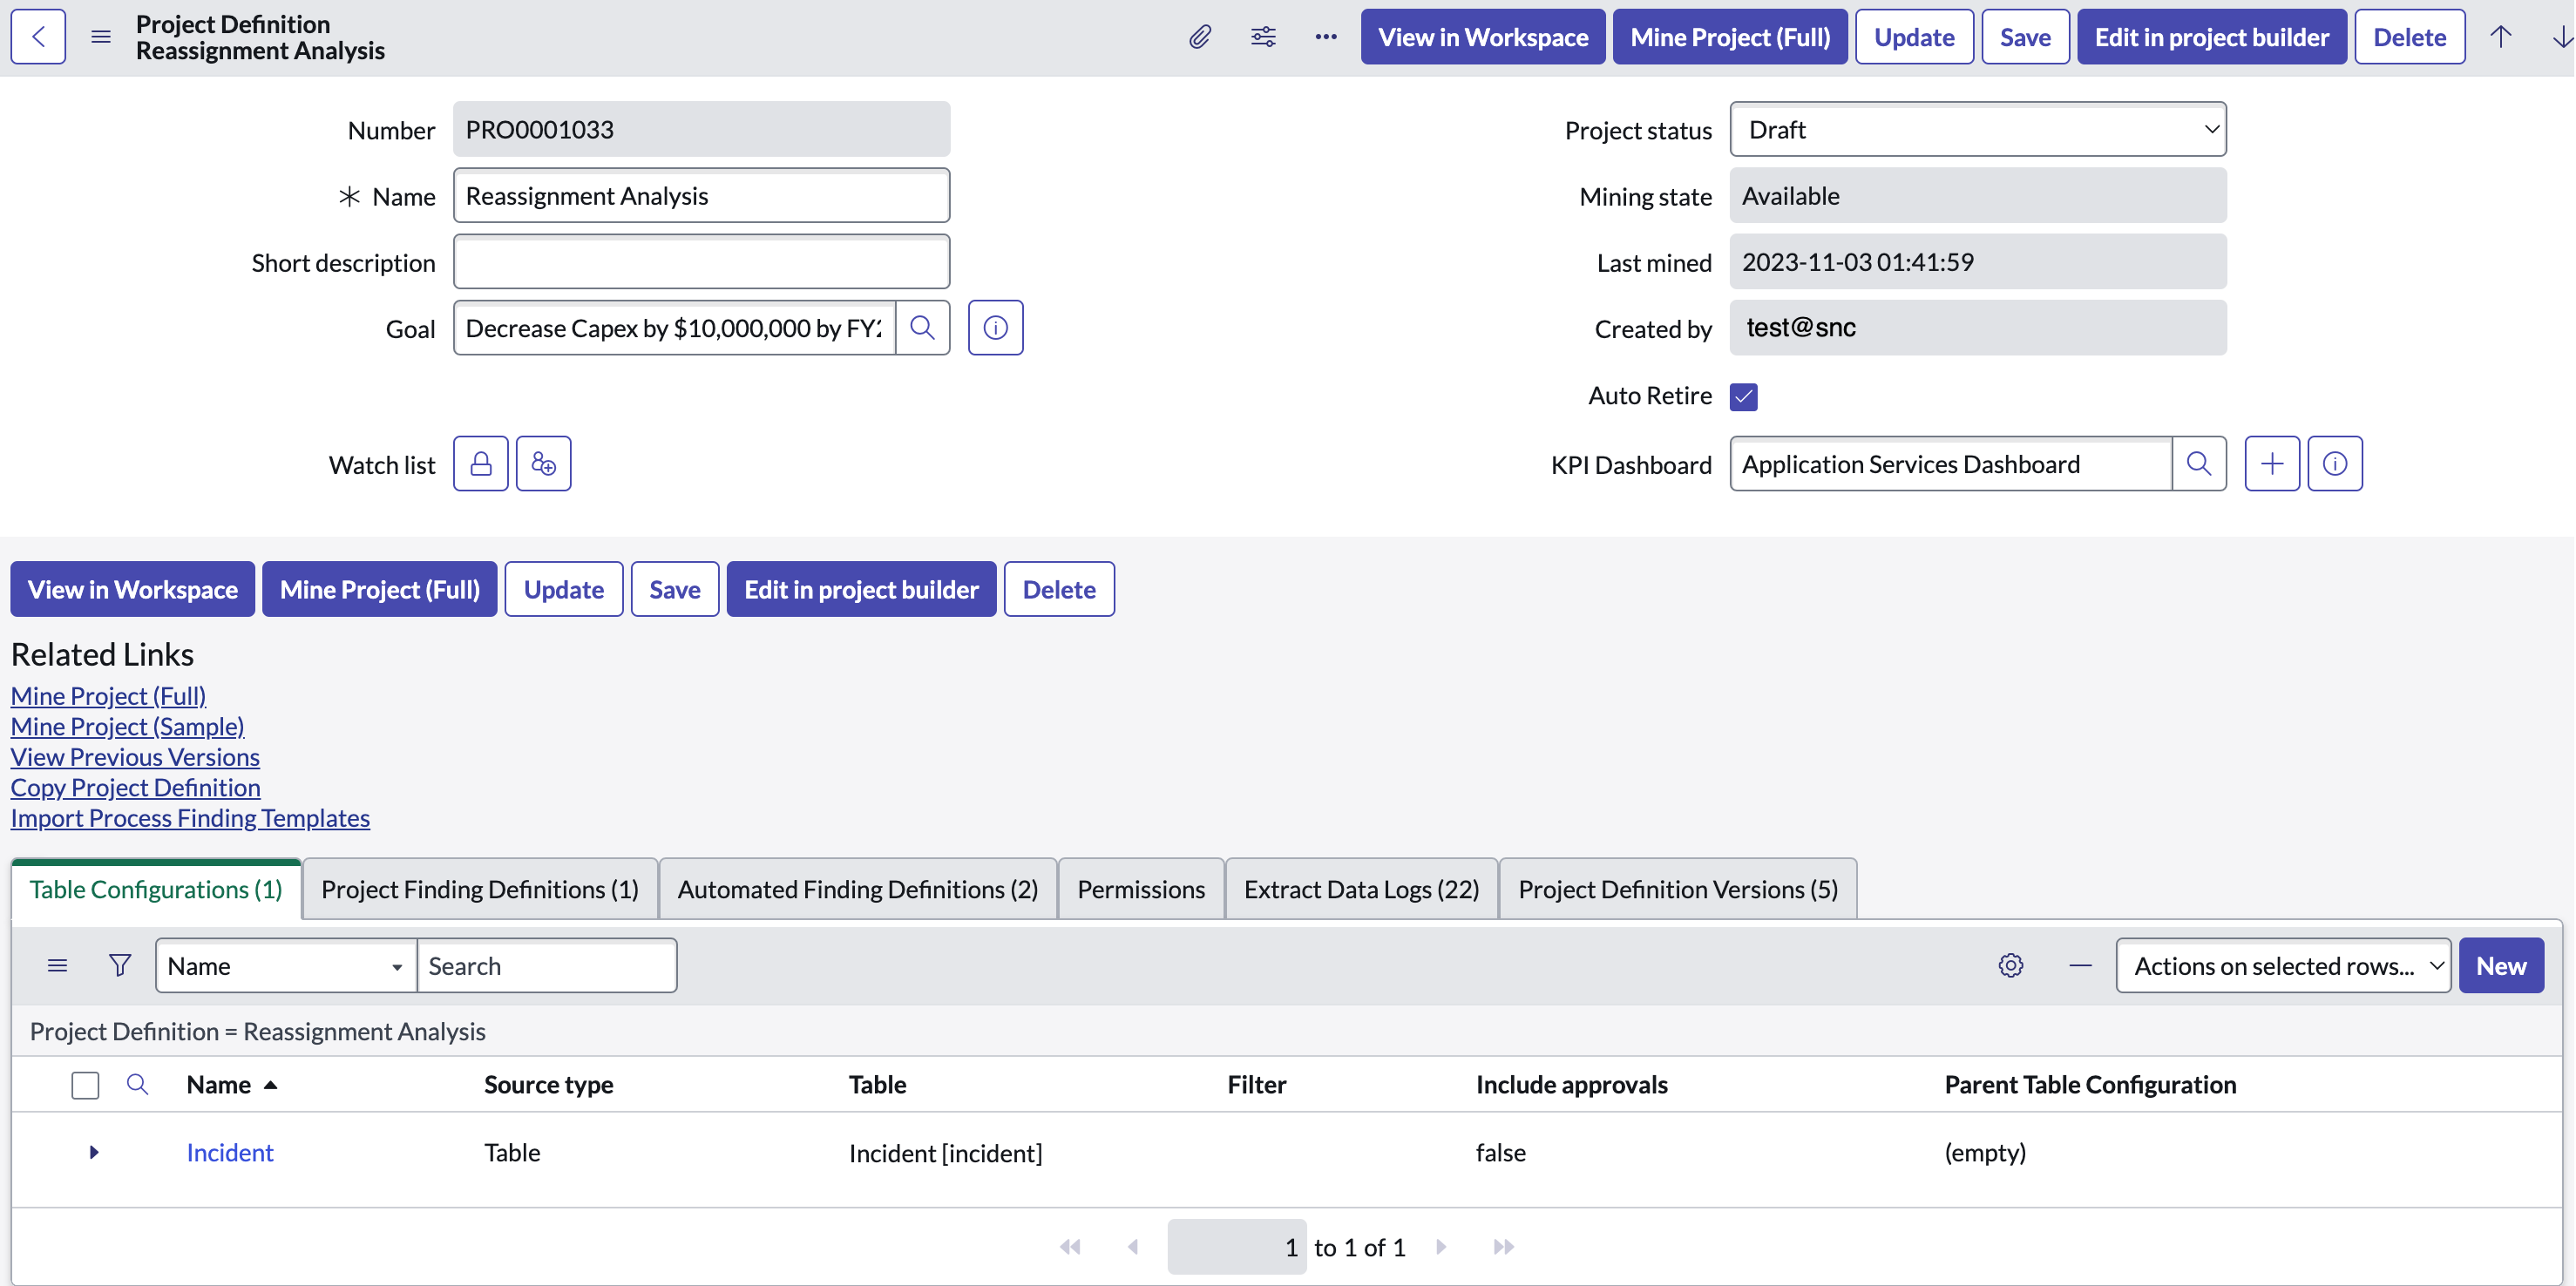
Task: Switch to Table Configurations tab
Action: (156, 889)
